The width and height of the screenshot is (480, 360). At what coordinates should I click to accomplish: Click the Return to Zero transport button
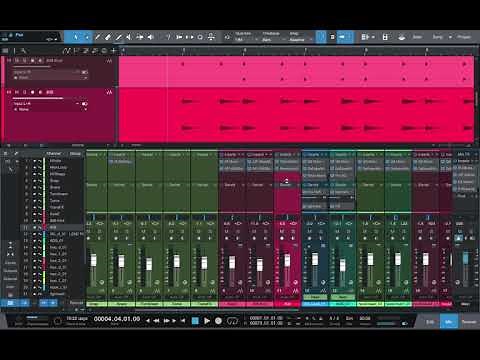tap(182, 321)
